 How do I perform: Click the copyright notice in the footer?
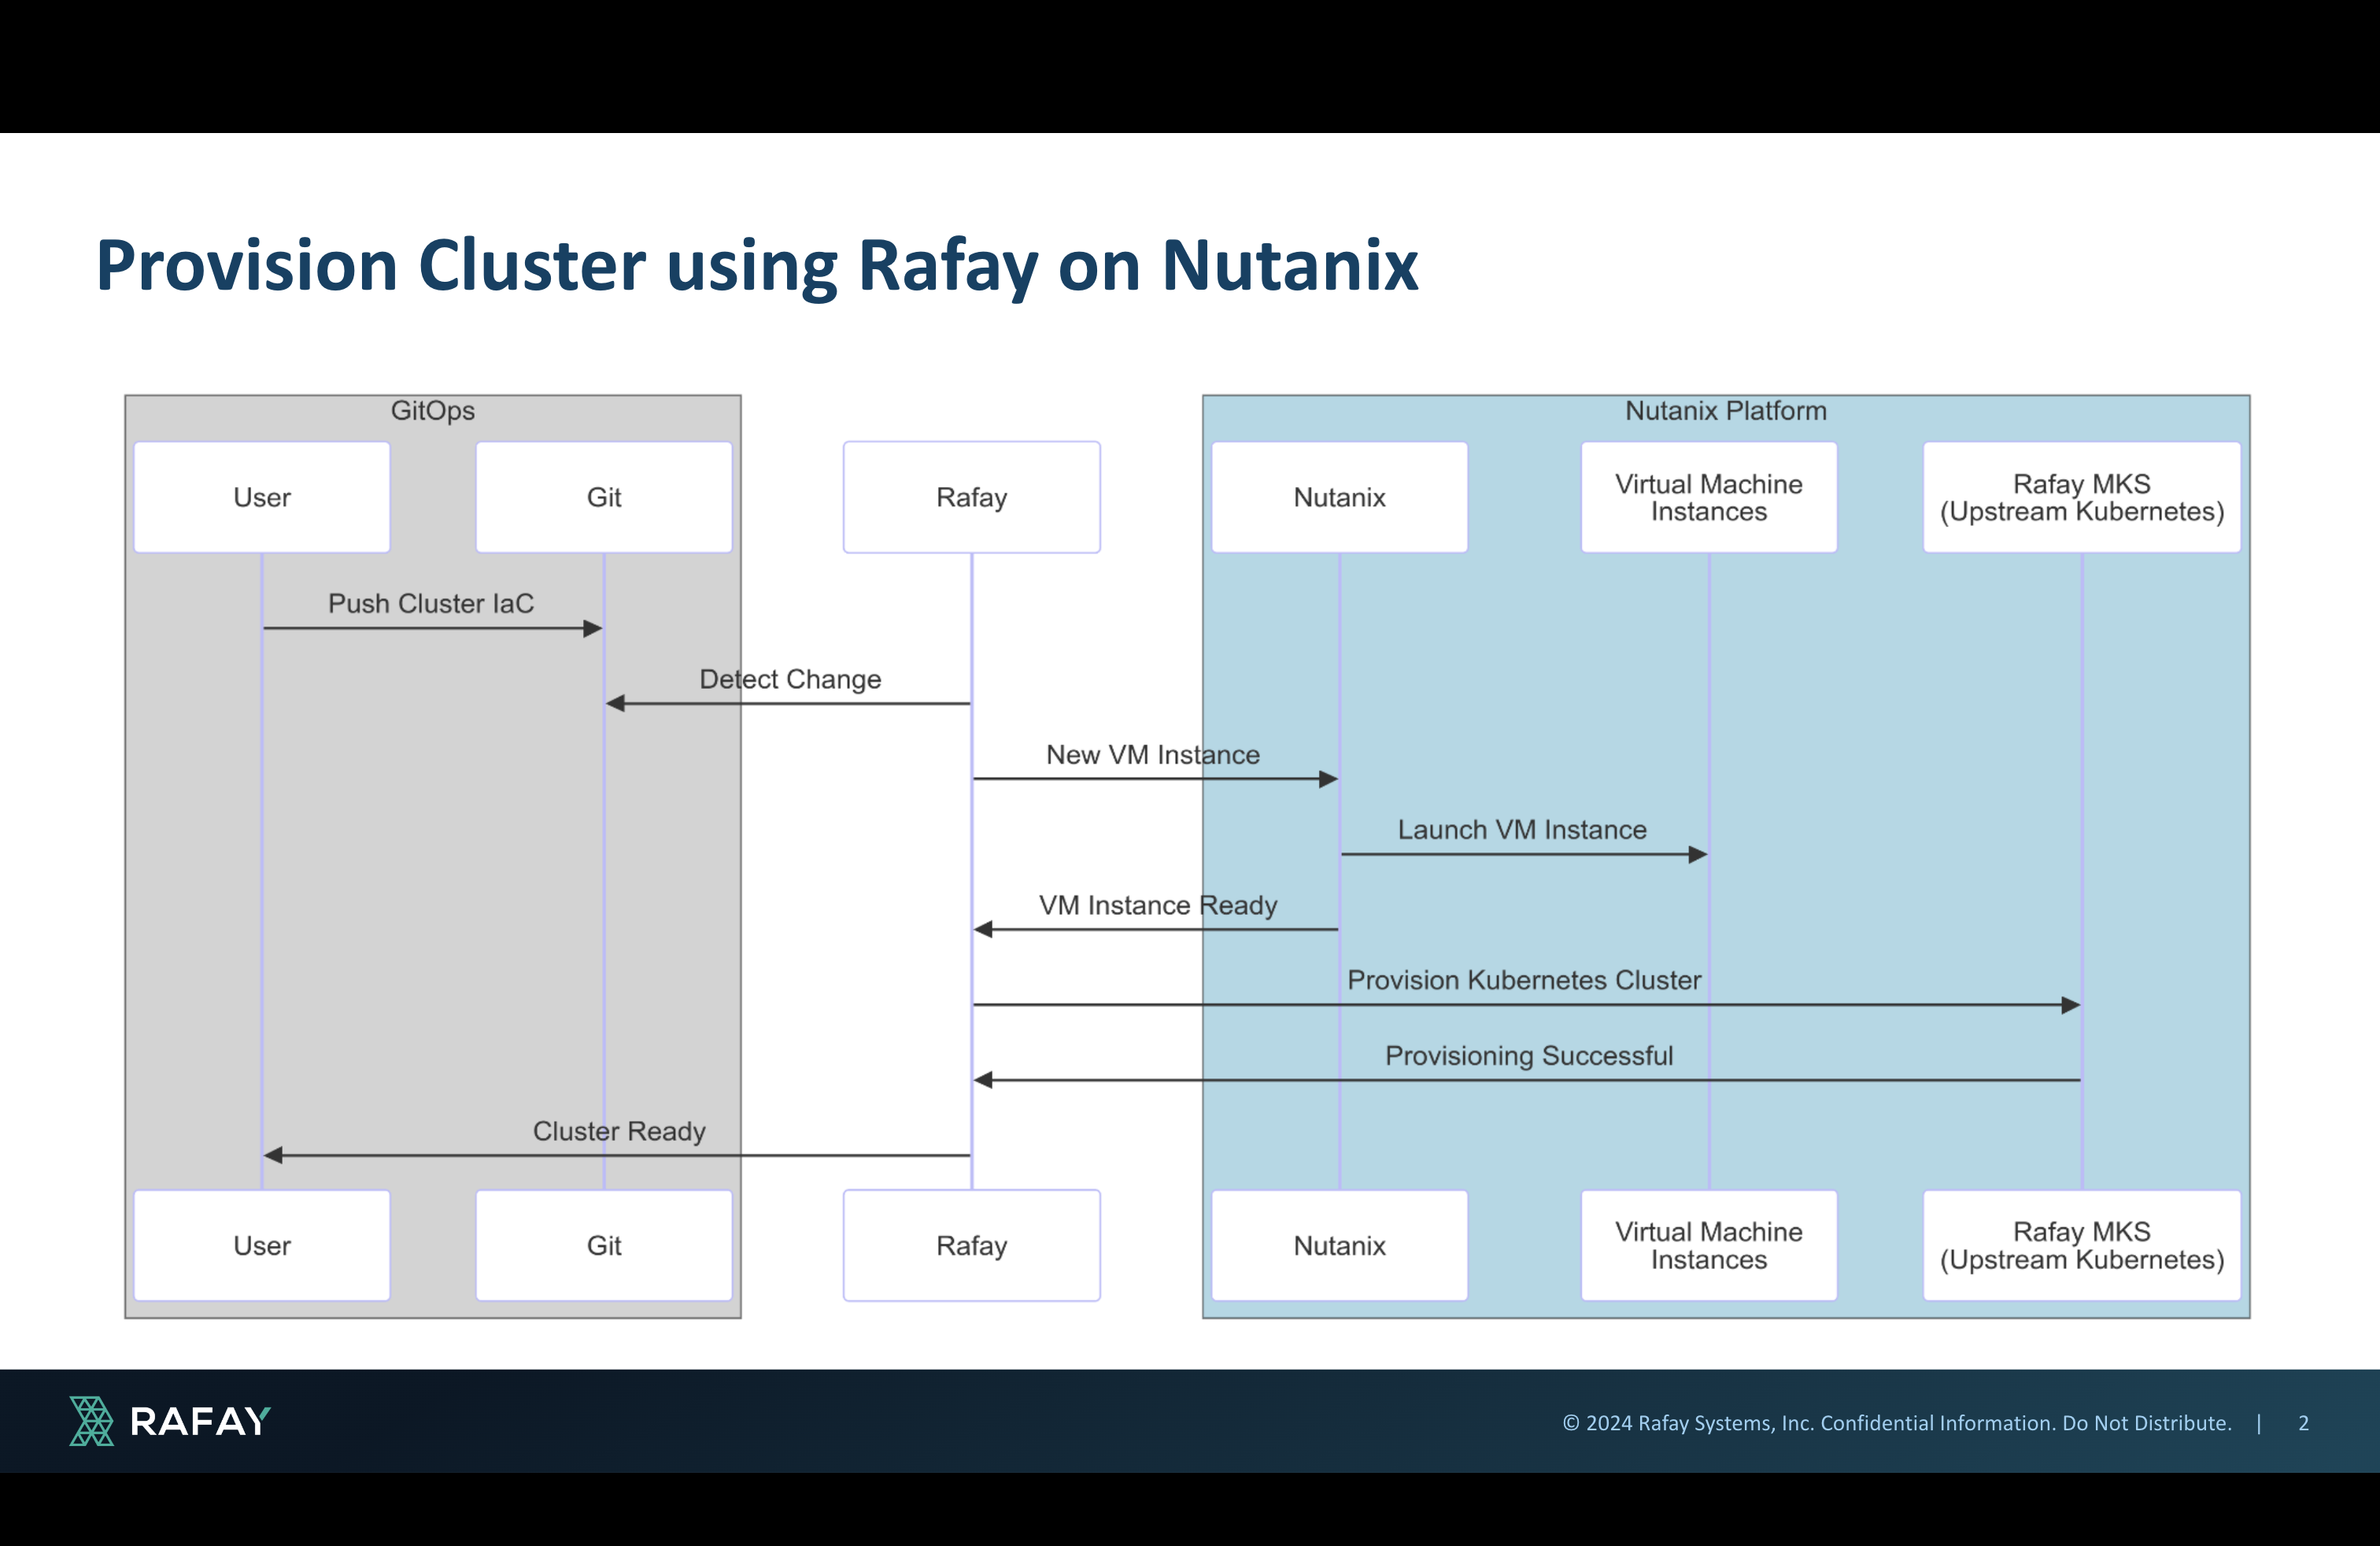click(x=1897, y=1423)
